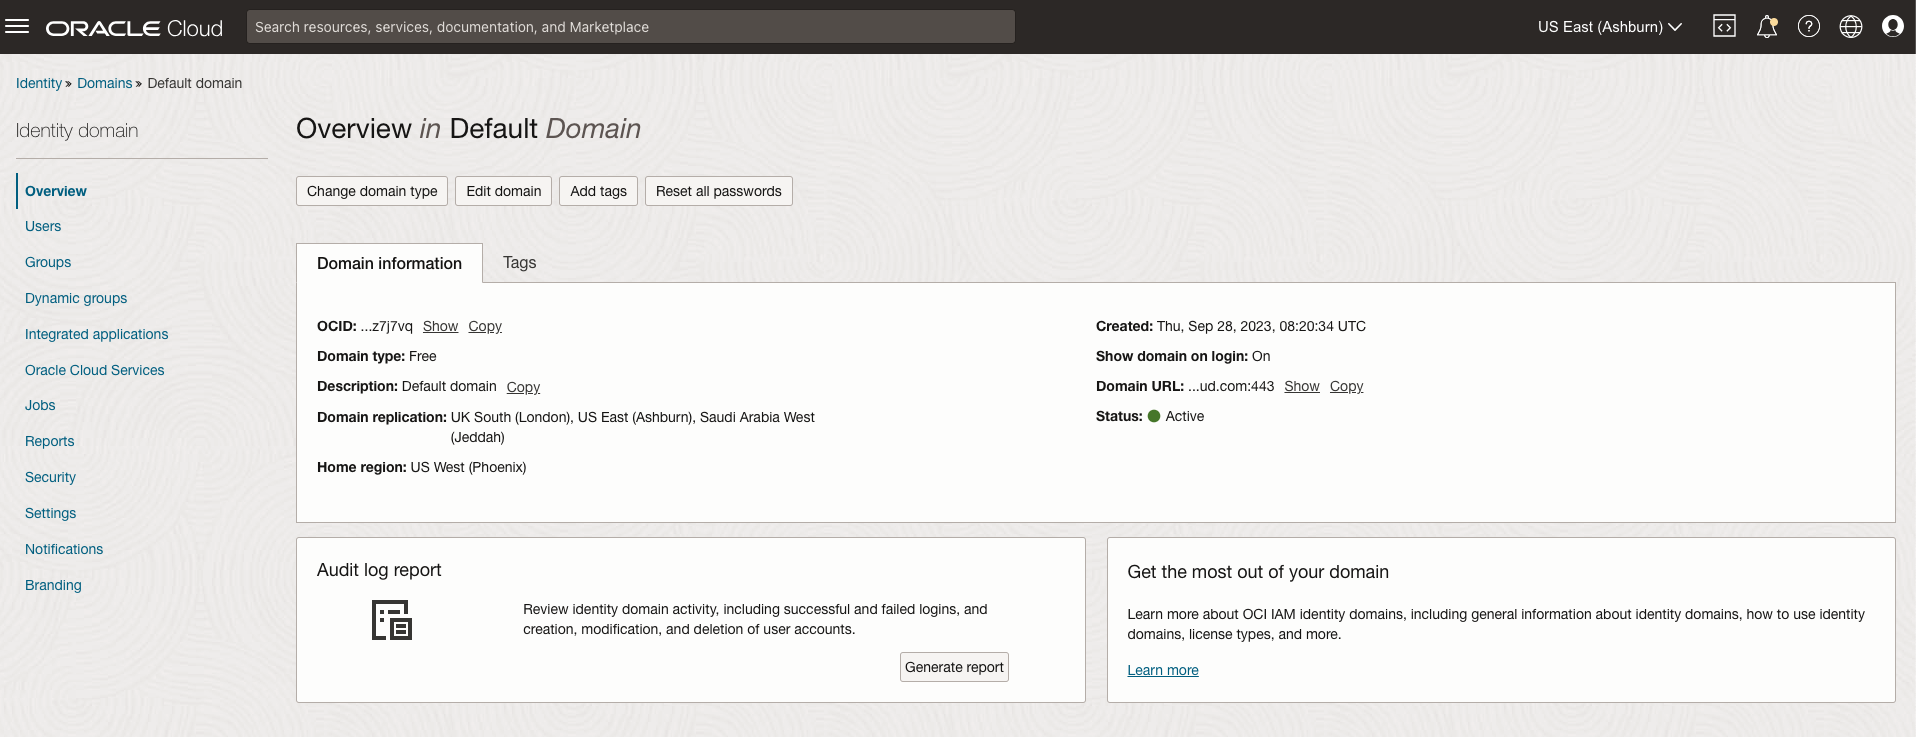Copy the Domain URL

[1346, 386]
